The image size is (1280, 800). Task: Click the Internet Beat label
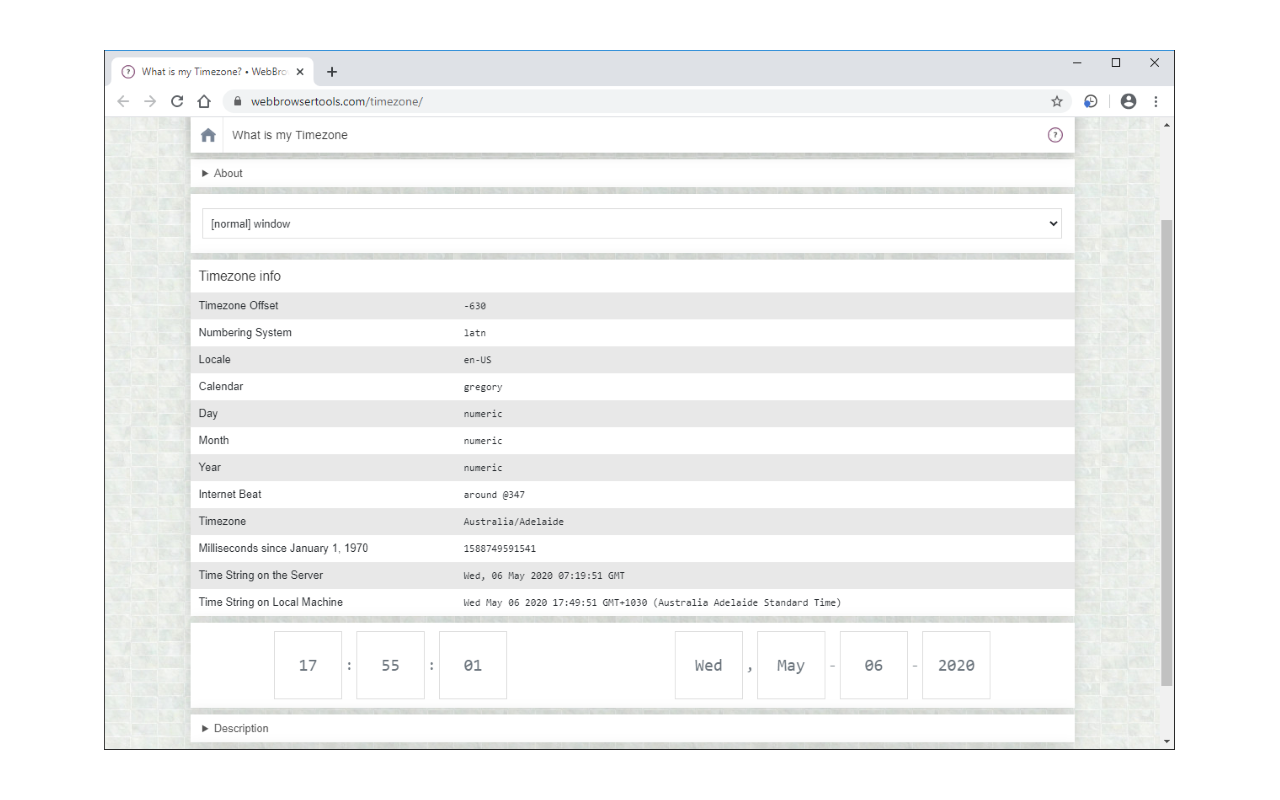click(x=230, y=494)
